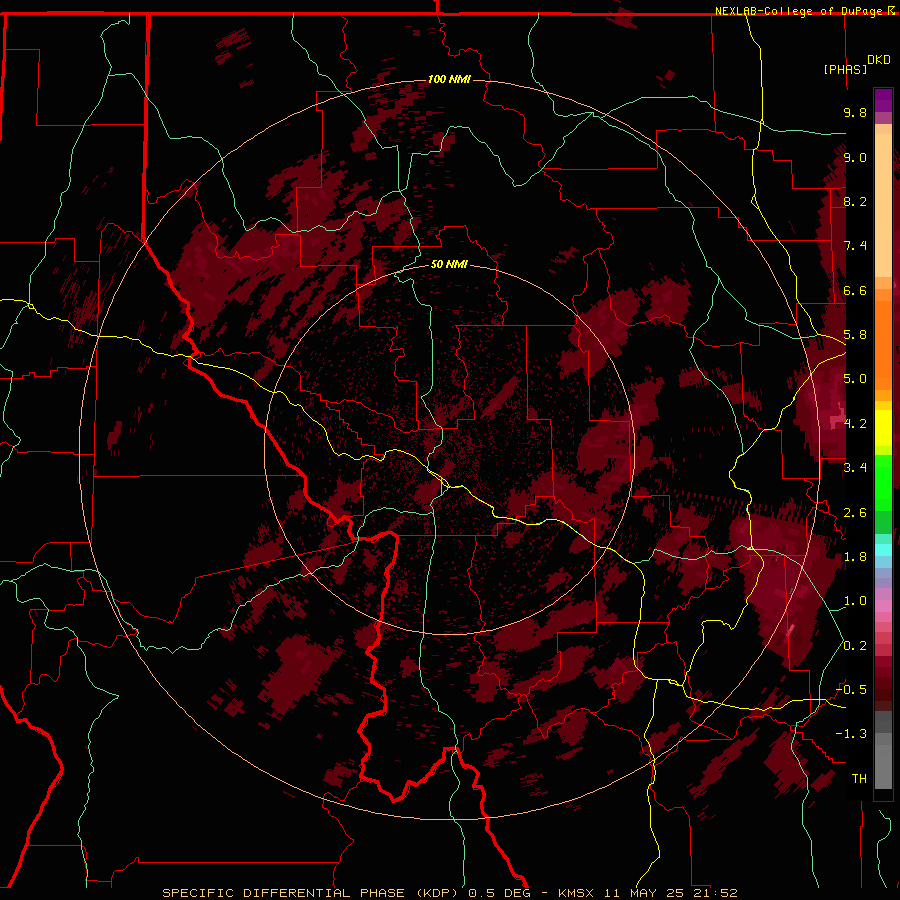Select the 1.8 value on the color scale
Image resolution: width=900 pixels, height=900 pixels.
click(855, 557)
